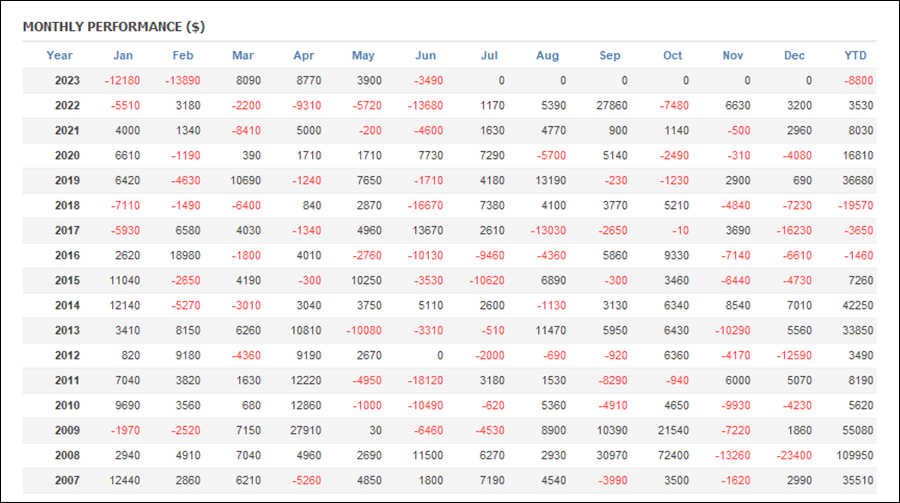Click the 2017 October value -10
Screen dimensions: 900x503
[681, 230]
